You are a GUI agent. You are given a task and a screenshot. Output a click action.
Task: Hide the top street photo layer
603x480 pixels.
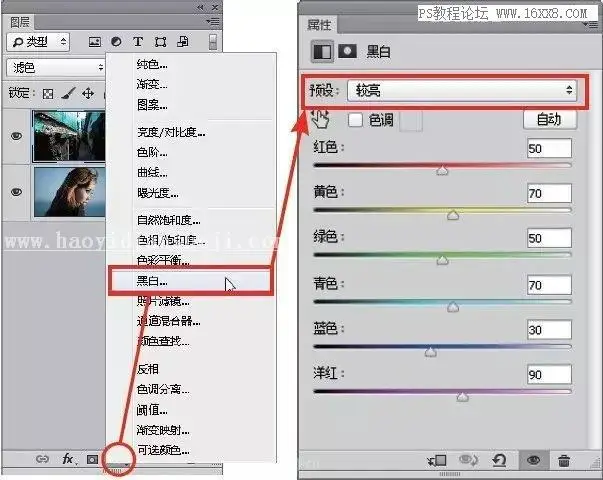tap(16, 136)
